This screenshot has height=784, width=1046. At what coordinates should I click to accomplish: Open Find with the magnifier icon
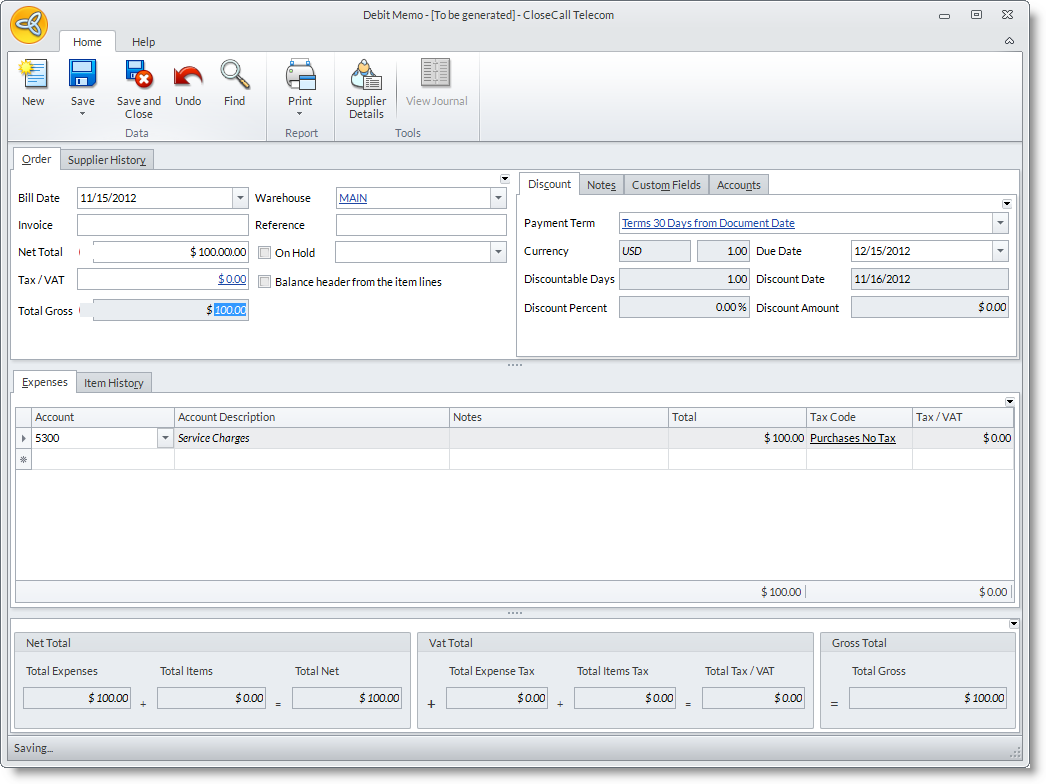234,75
